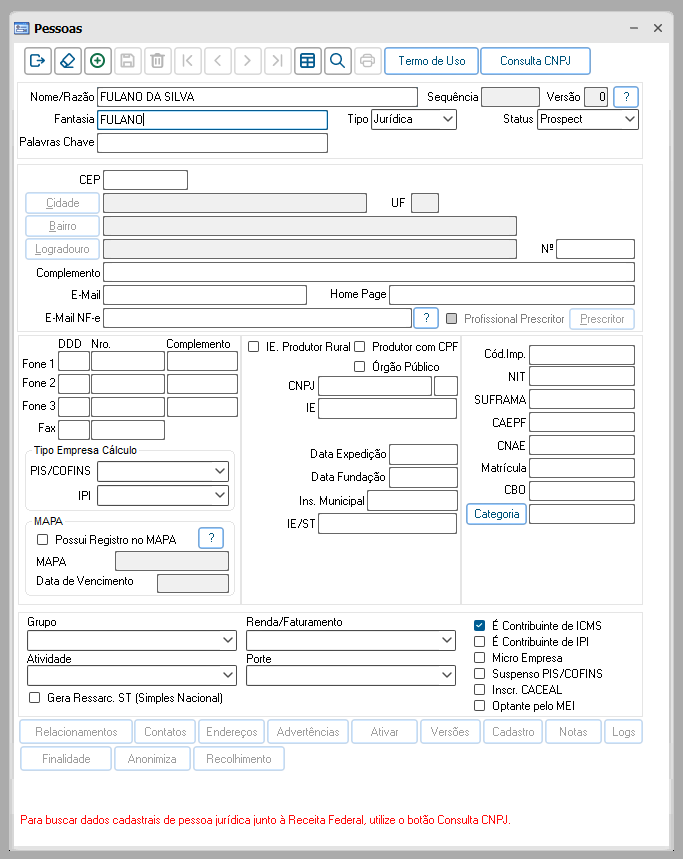Image resolution: width=683 pixels, height=859 pixels.
Task: Click the Finalidade button
Action: 66,759
